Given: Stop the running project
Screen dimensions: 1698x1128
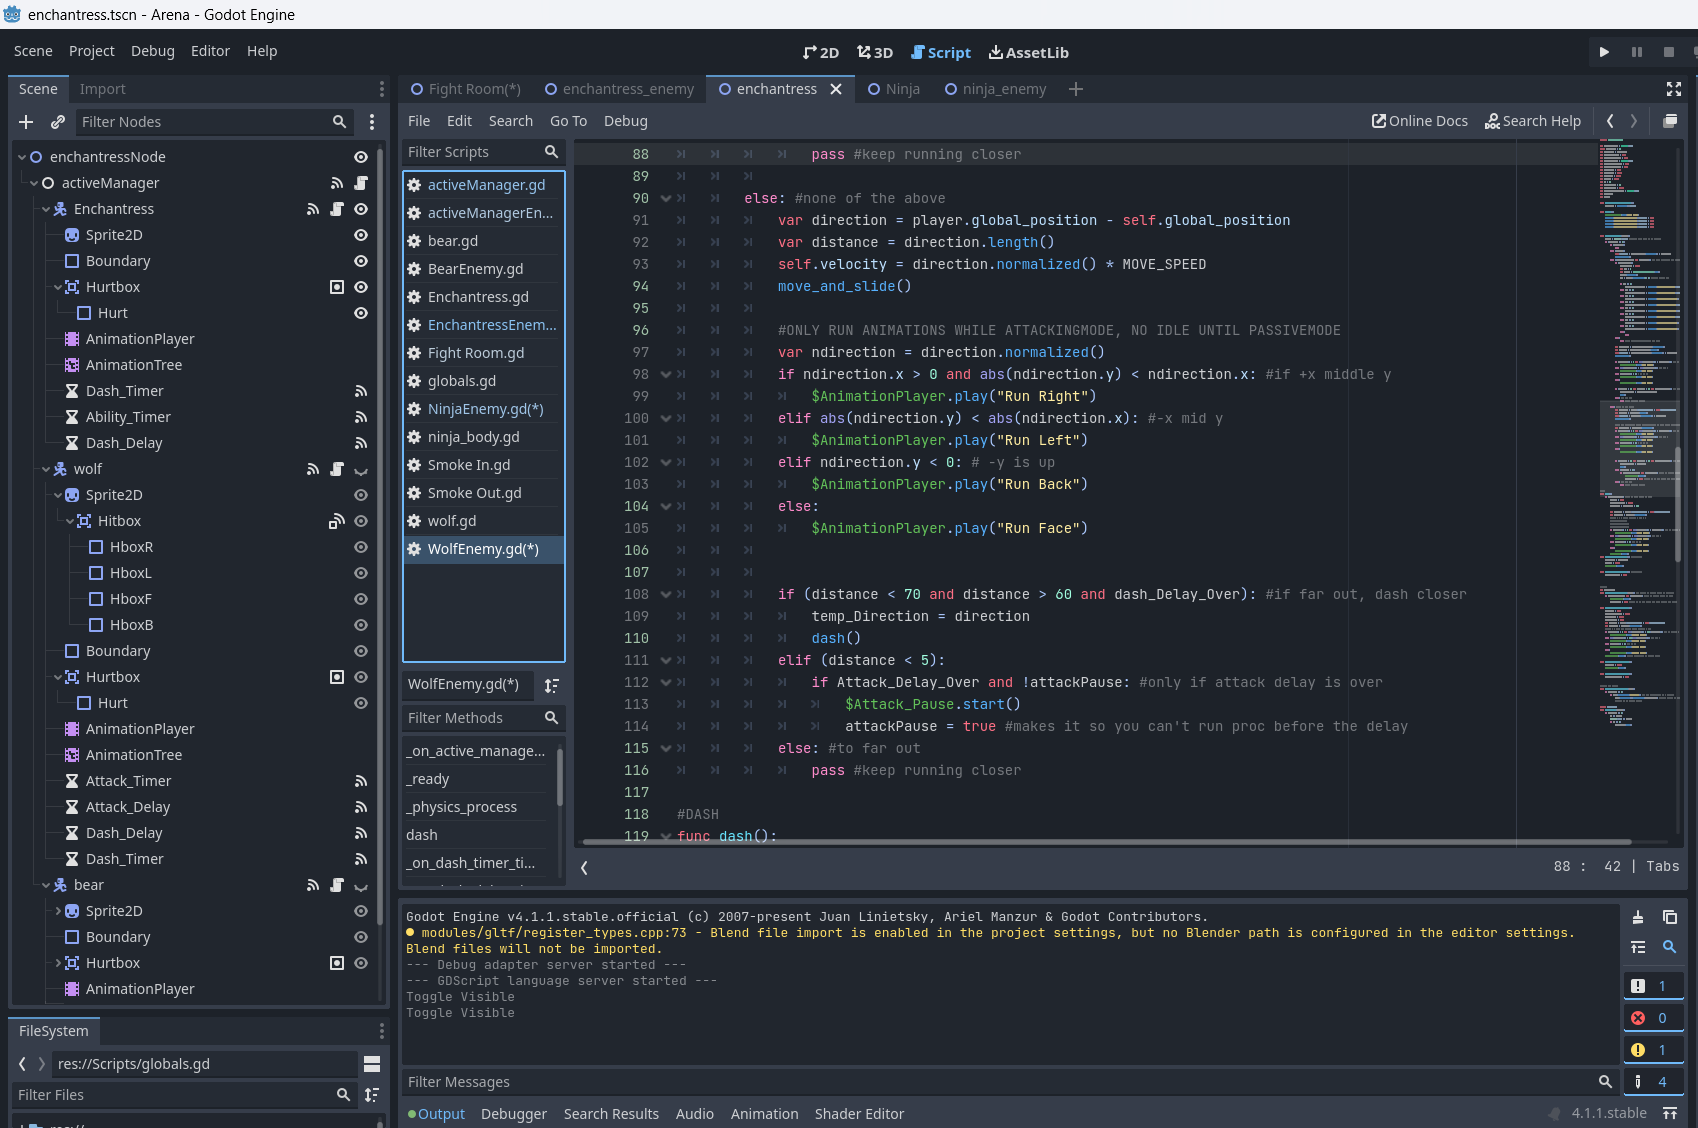Looking at the screenshot, I should click(1669, 52).
